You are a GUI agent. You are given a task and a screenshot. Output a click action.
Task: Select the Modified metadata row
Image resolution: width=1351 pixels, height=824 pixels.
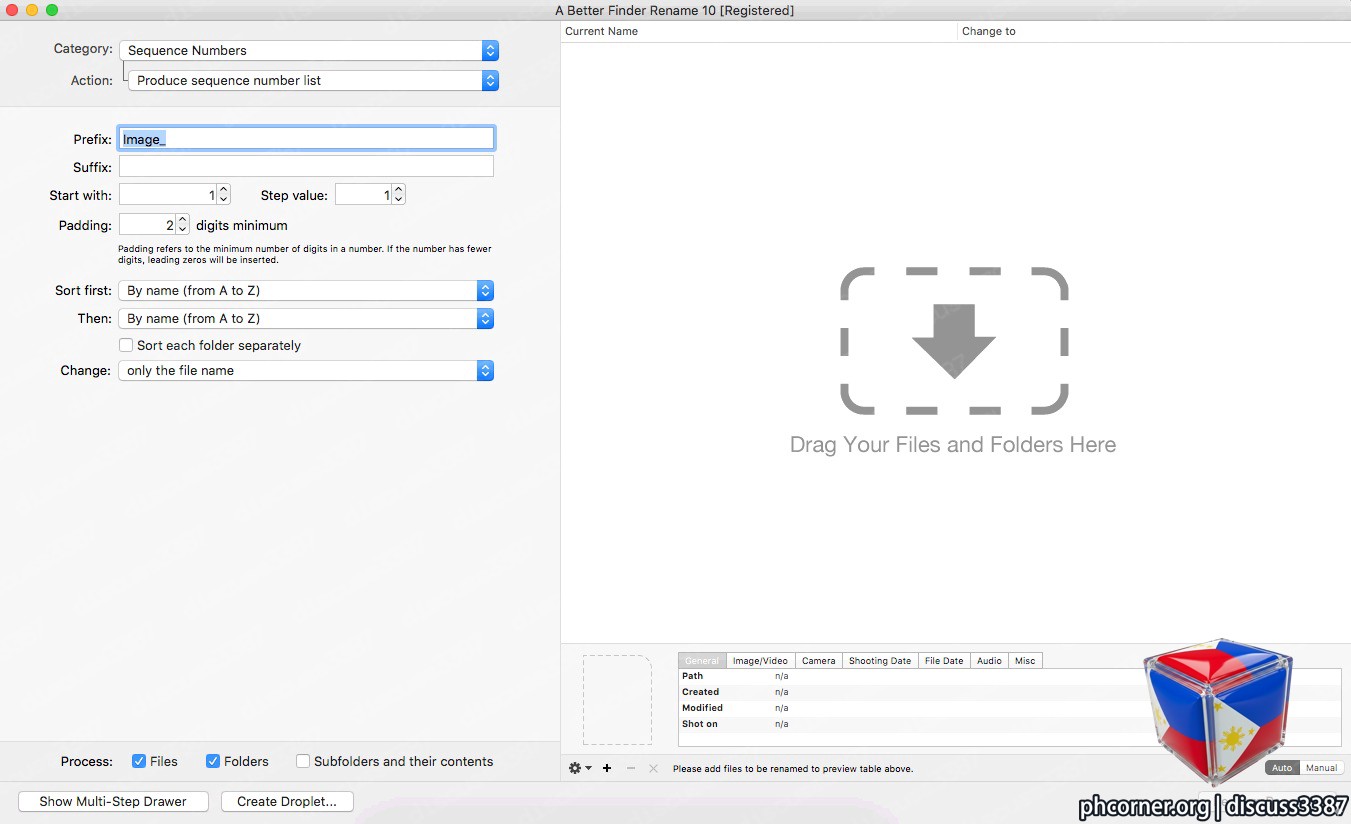point(1009,708)
